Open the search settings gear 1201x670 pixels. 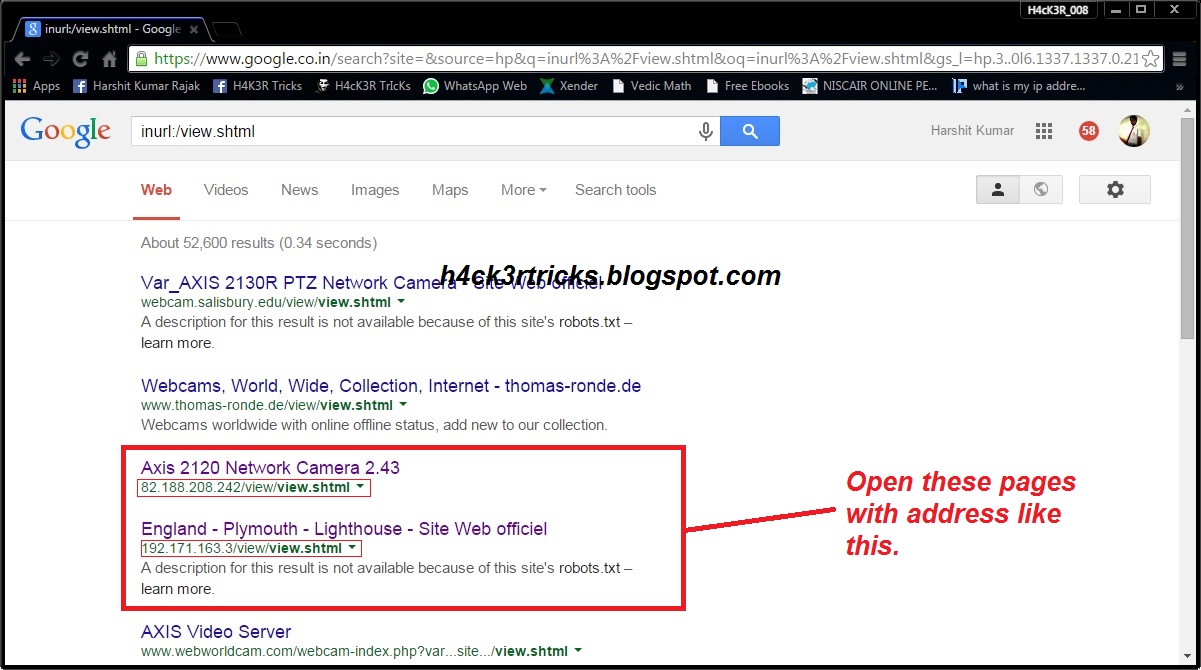[1115, 189]
